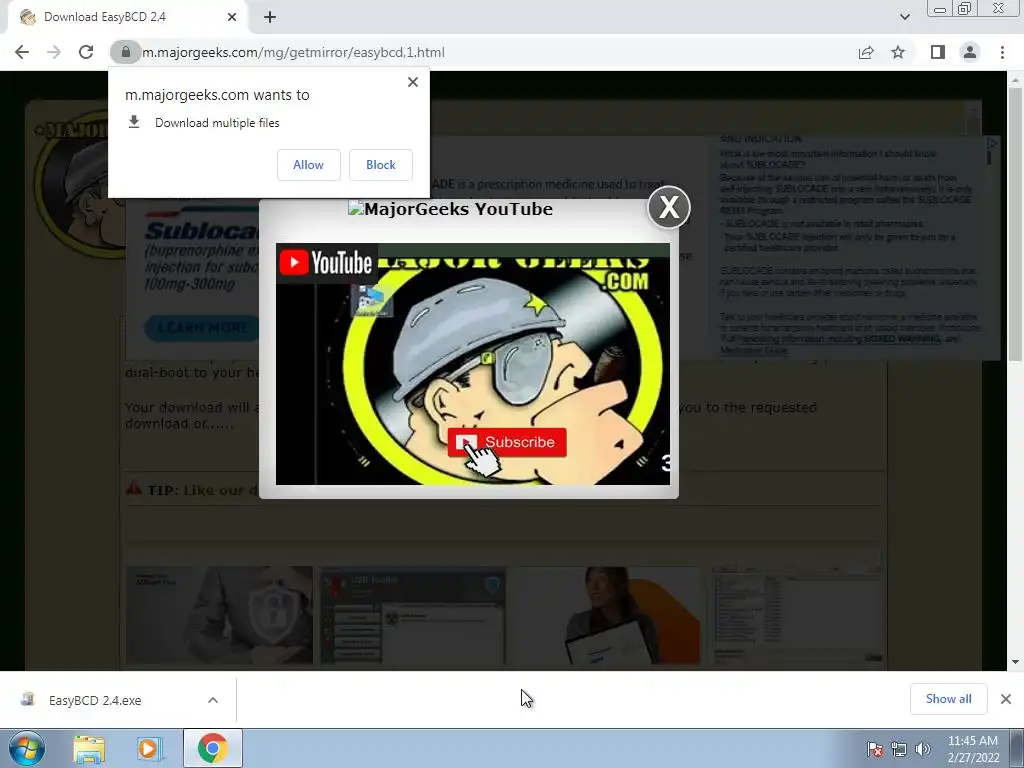Click the YouTube logo in the popup
Image resolution: width=1024 pixels, height=768 pixels.
pyautogui.click(x=326, y=263)
